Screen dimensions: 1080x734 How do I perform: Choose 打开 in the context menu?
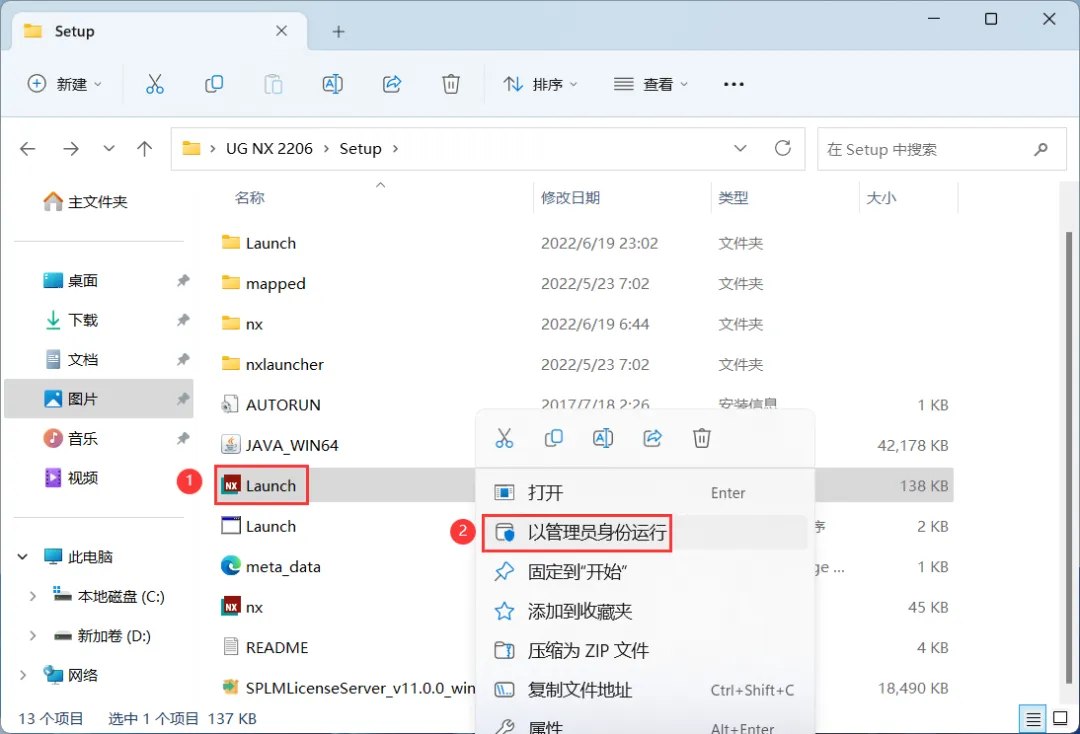point(645,492)
